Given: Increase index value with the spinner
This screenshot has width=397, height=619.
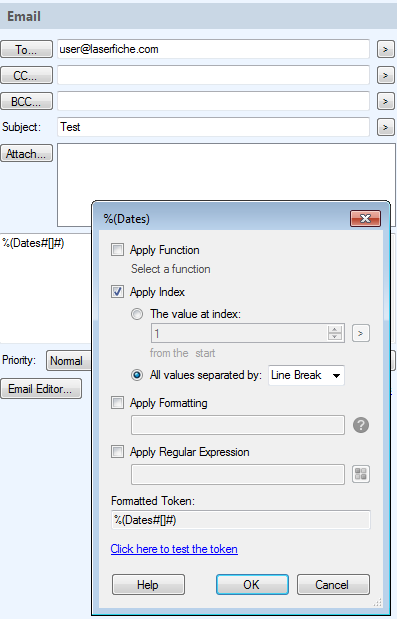Looking at the screenshot, I should 335,329.
